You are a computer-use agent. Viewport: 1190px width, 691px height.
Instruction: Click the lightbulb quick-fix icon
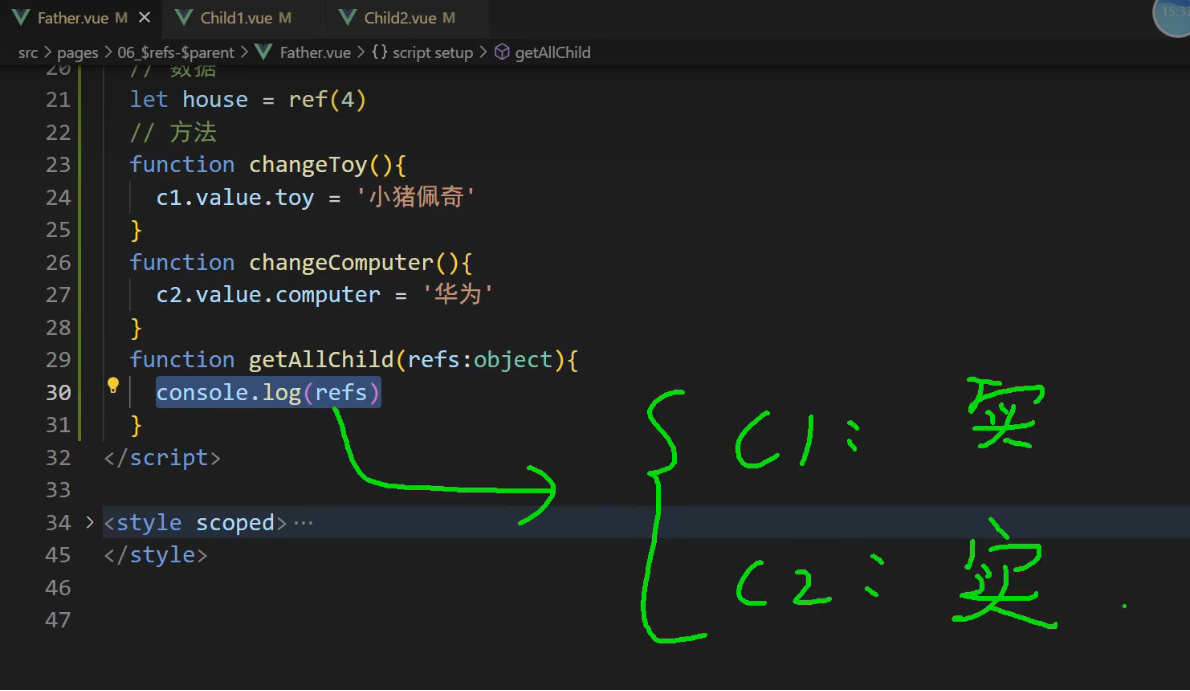pos(113,386)
